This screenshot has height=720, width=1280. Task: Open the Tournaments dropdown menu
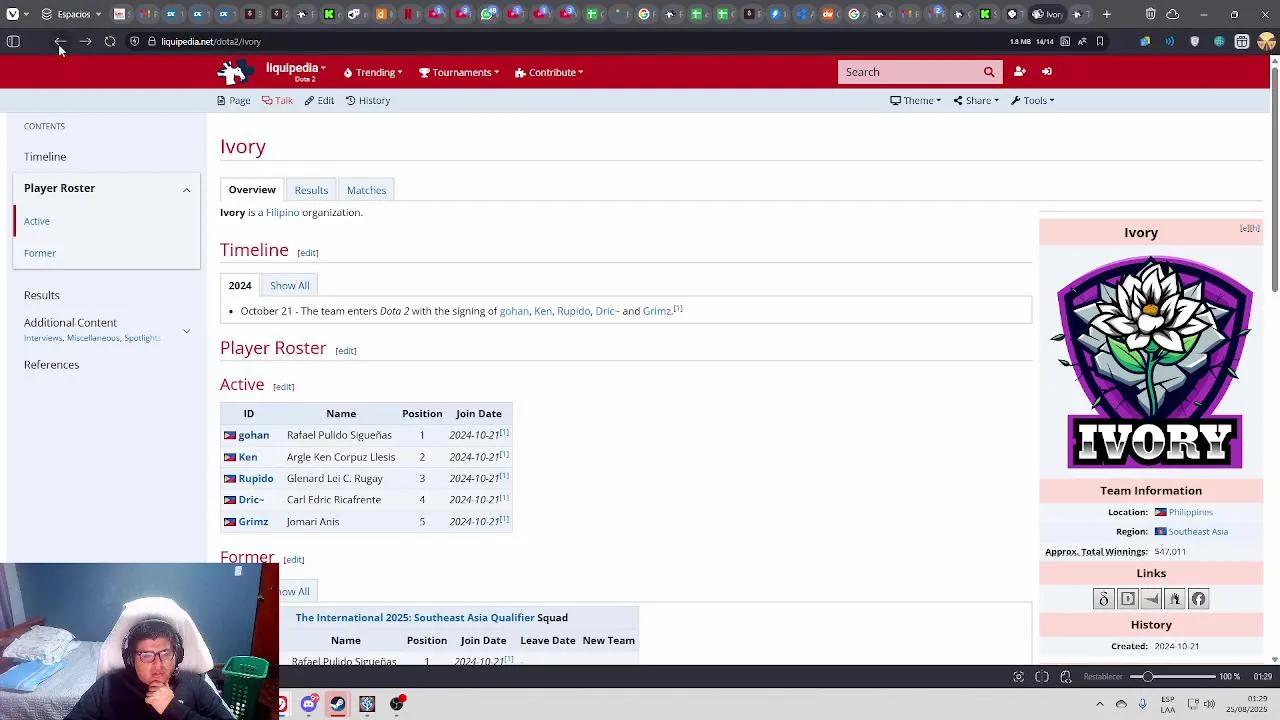[x=459, y=72]
